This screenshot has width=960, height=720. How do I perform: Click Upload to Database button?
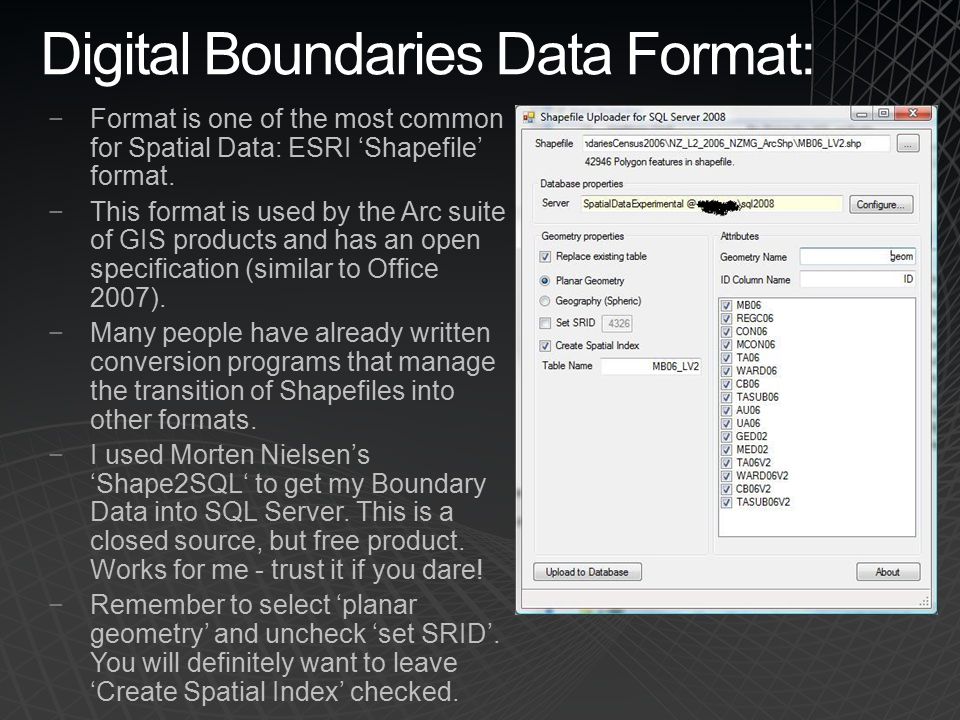[x=587, y=572]
